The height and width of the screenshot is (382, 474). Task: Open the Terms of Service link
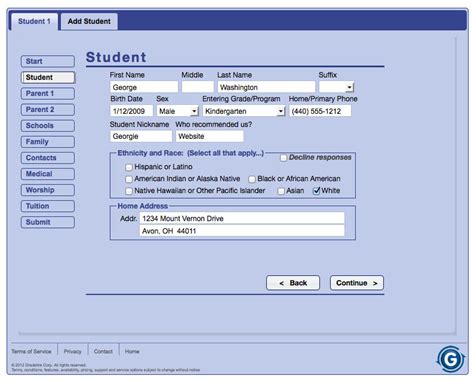(31, 351)
